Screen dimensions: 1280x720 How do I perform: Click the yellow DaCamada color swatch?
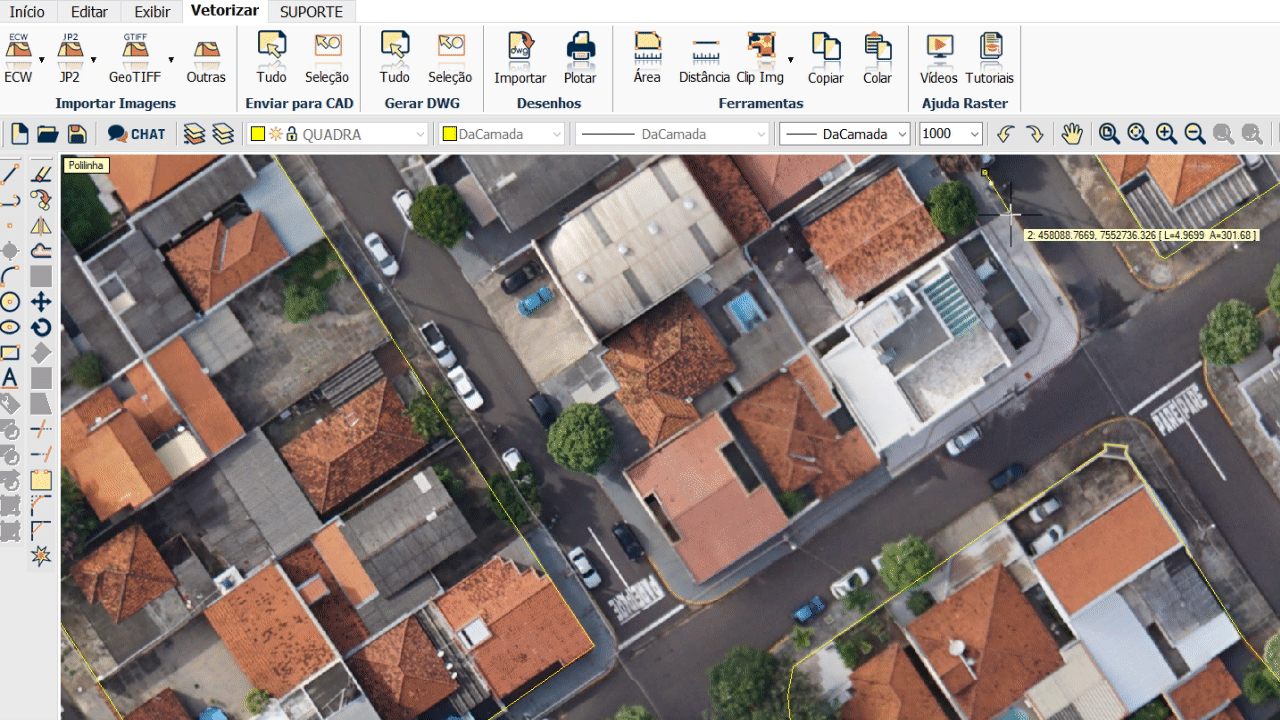point(450,134)
